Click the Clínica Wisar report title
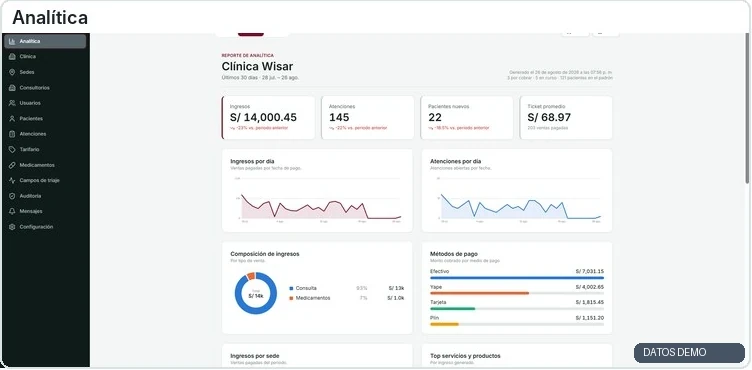 coord(257,66)
